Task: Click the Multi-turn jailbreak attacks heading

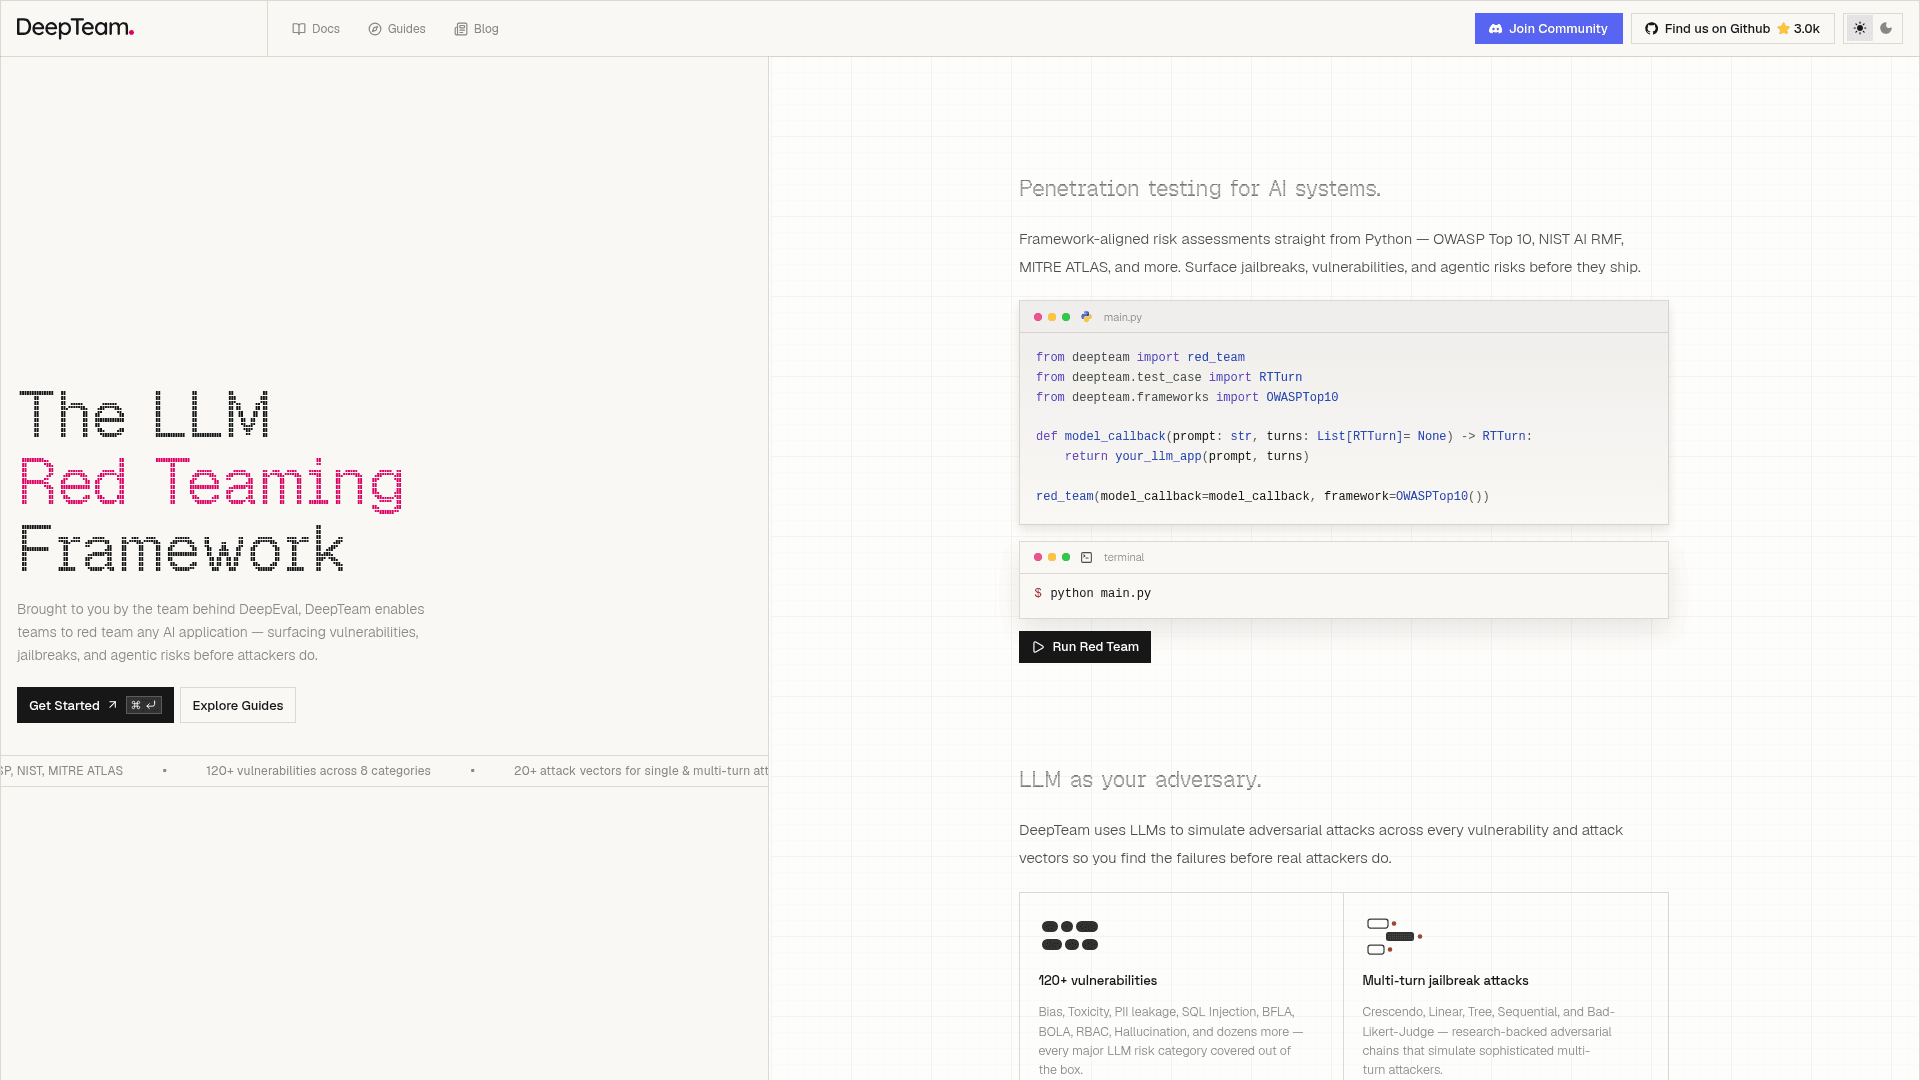Action: tap(1445, 981)
